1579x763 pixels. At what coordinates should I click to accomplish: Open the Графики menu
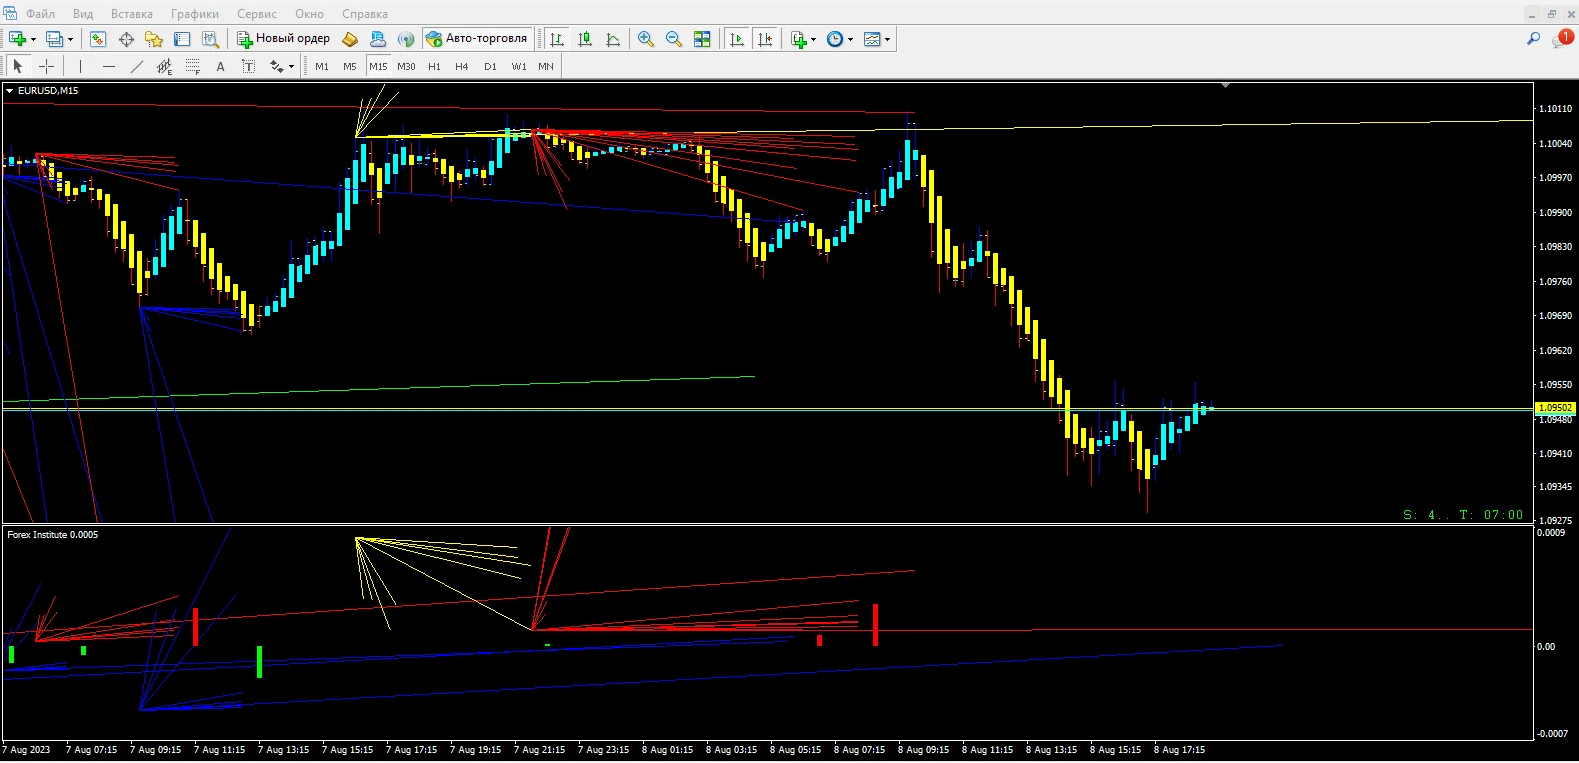point(195,14)
